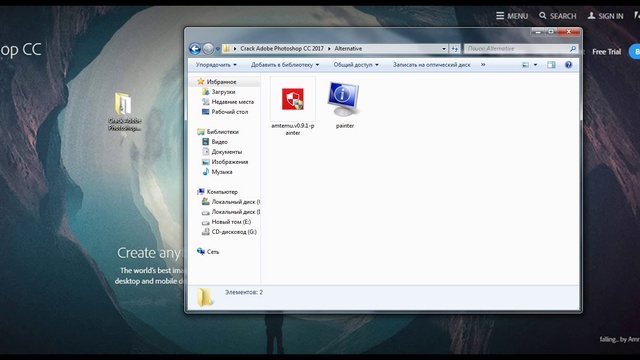Click the Музыка note icon in sidebar
The height and width of the screenshot is (360, 640).
[x=206, y=172]
